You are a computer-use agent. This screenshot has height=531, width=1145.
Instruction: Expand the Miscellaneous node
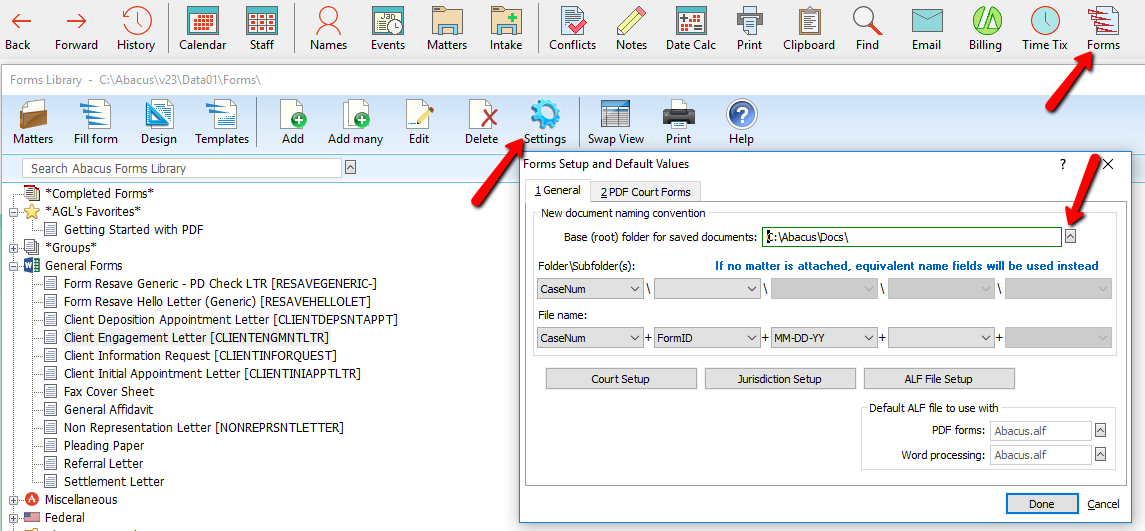click(14, 500)
